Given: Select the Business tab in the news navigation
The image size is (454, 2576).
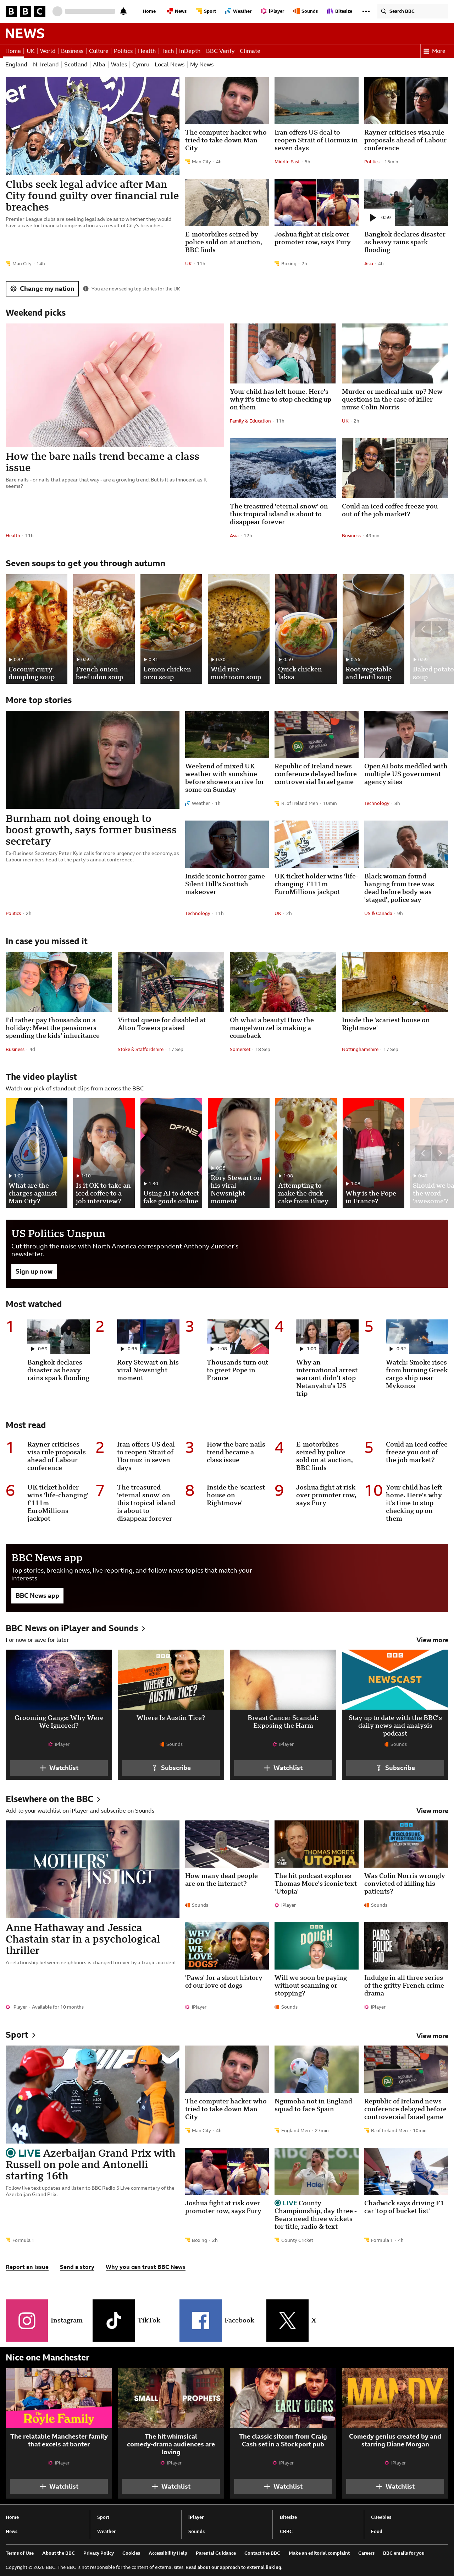Looking at the screenshot, I should 72,51.
